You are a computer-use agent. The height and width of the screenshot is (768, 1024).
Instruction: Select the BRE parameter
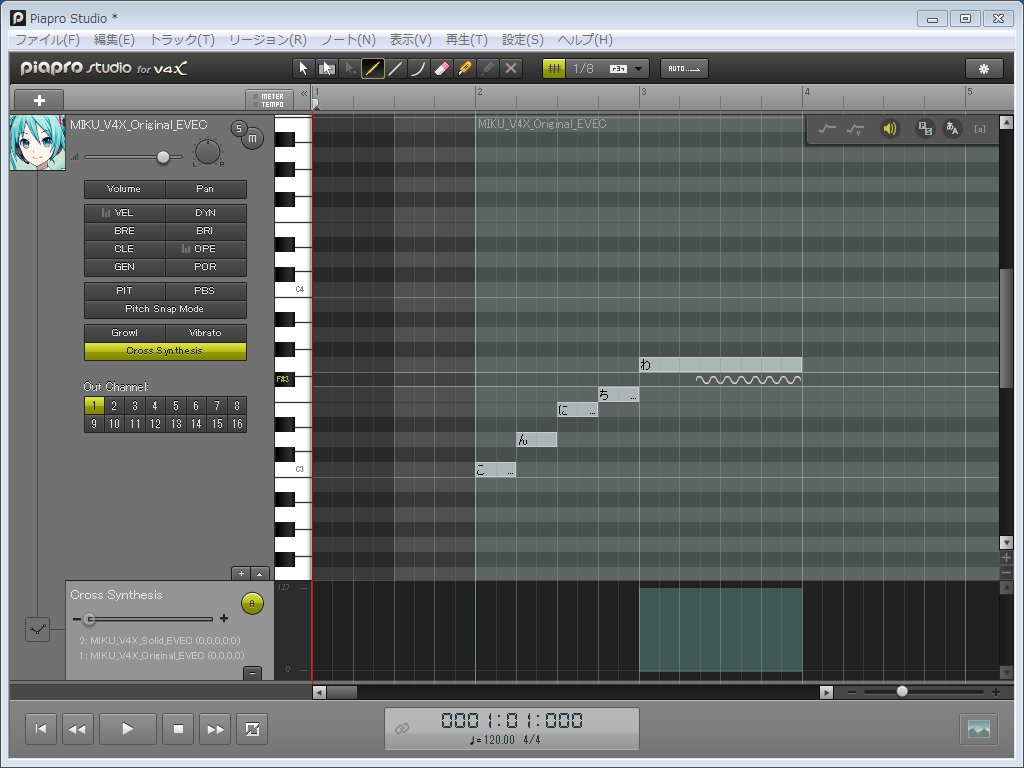click(x=124, y=231)
